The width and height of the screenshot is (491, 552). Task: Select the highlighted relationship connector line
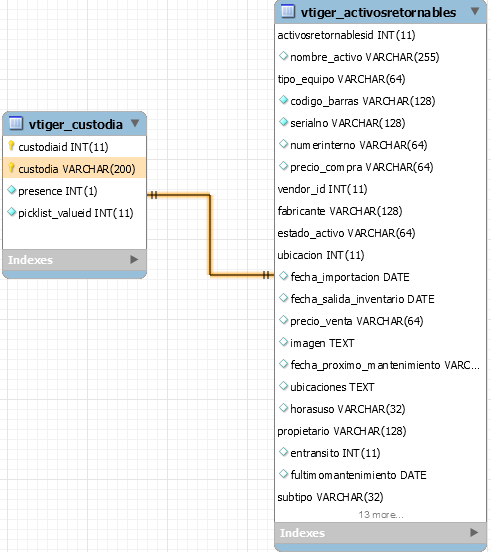tap(210, 234)
